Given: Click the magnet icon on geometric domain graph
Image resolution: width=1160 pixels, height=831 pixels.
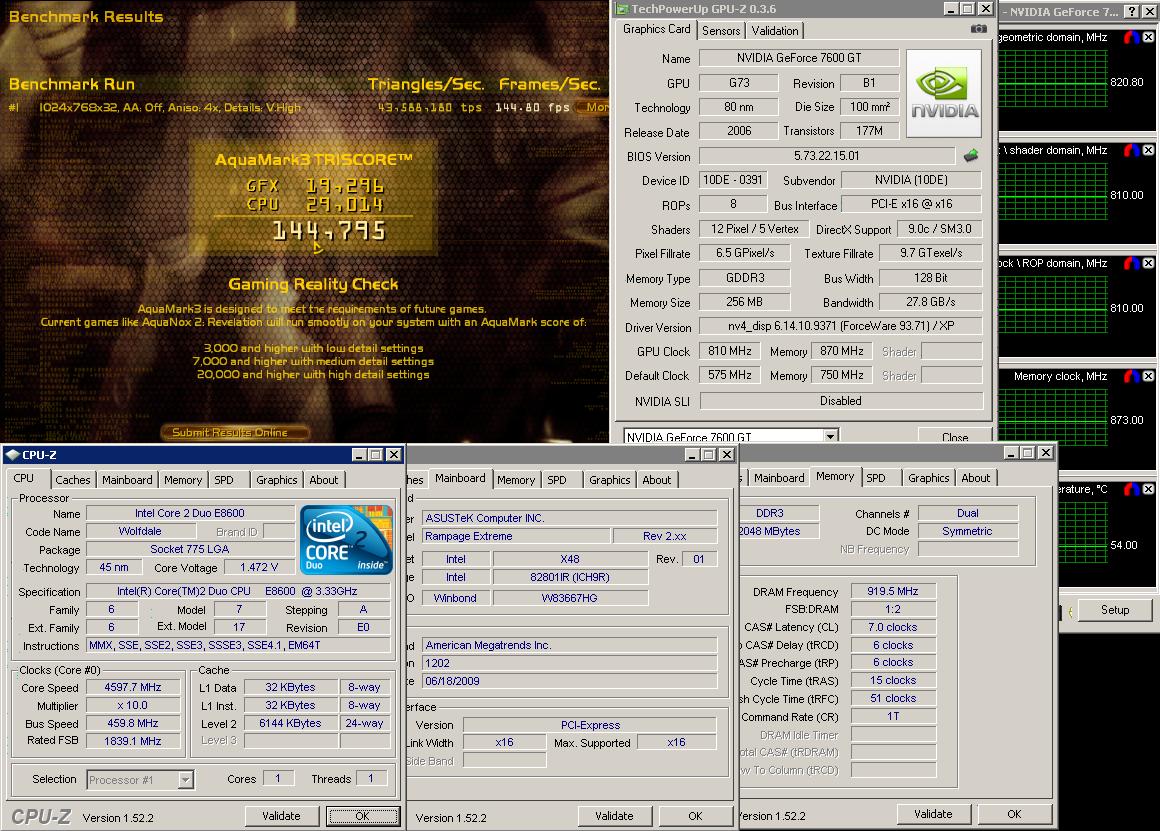Looking at the screenshot, I should click(x=1132, y=37).
